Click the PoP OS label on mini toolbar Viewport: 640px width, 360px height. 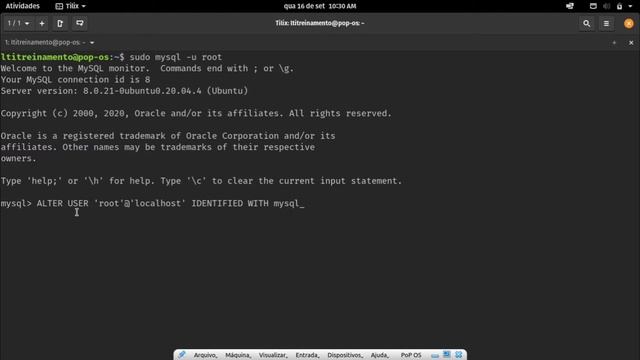[411, 355]
